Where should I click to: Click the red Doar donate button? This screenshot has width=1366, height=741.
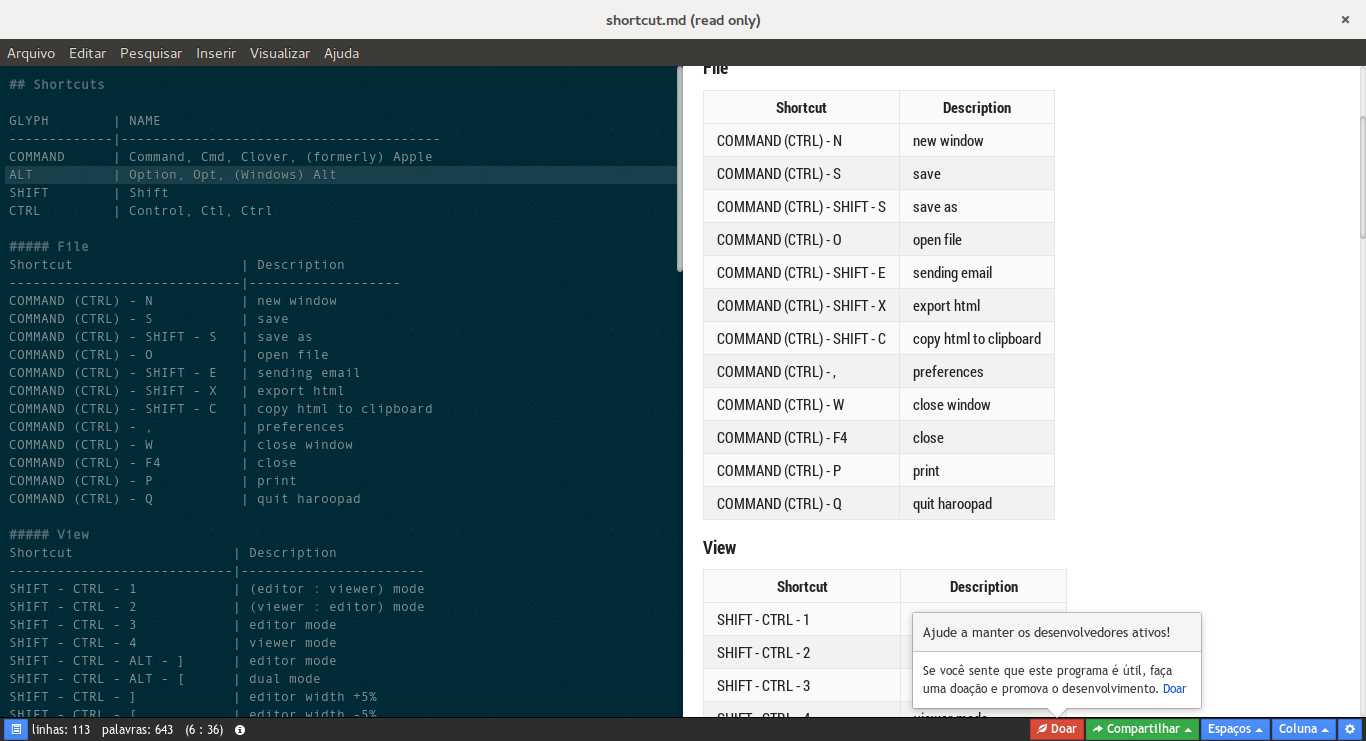click(x=1056, y=729)
